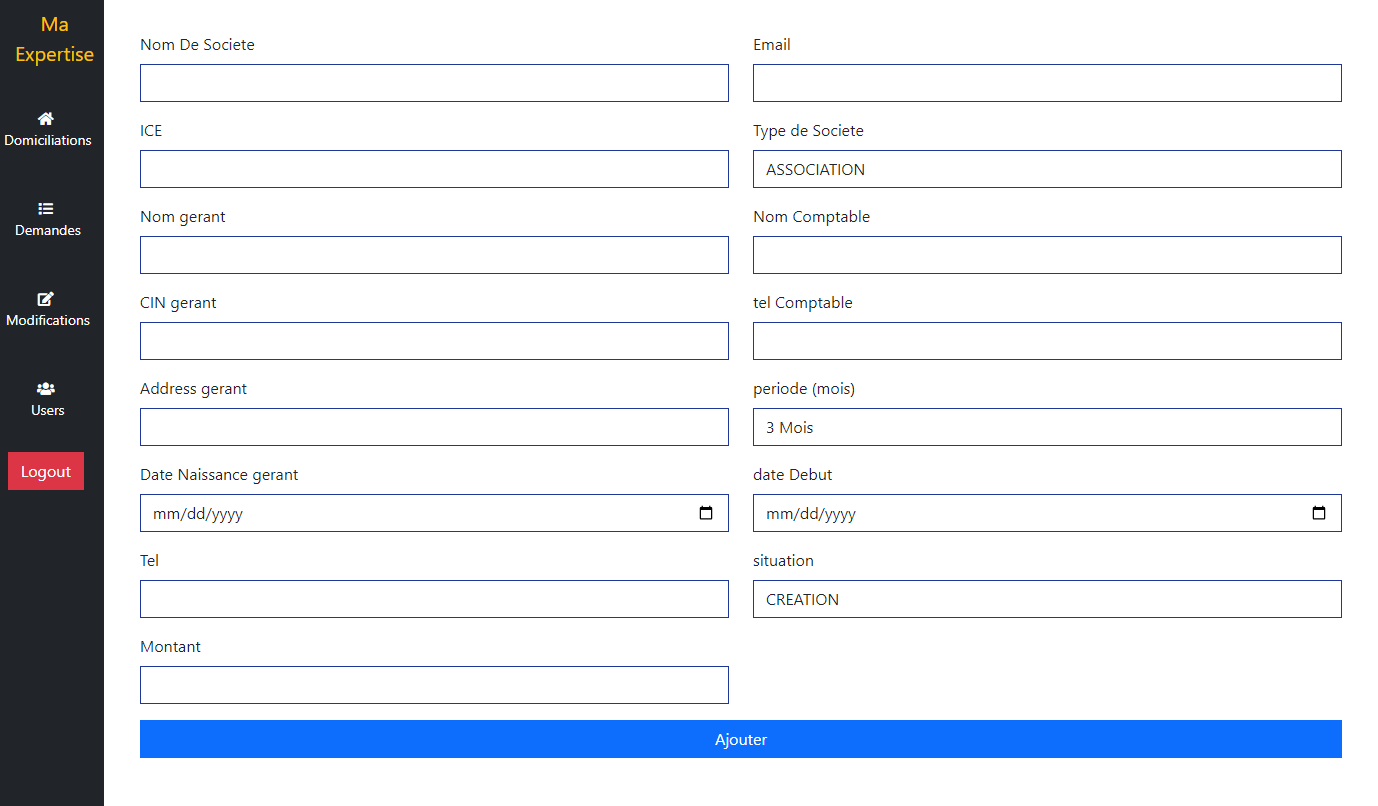The width and height of the screenshot is (1378, 806).
Task: Focus the Tel input field
Action: (434, 599)
